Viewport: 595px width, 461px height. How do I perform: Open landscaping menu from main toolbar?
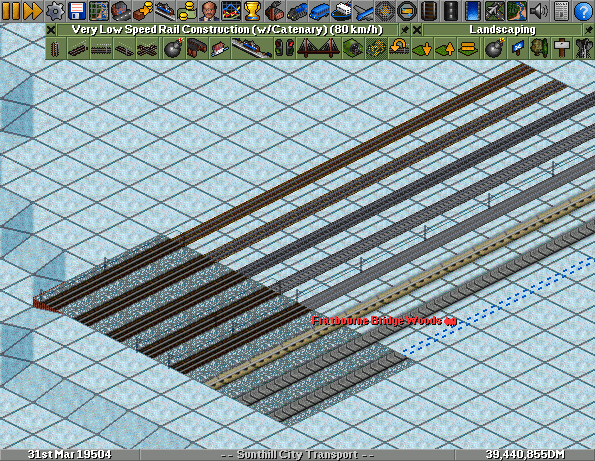click(517, 11)
